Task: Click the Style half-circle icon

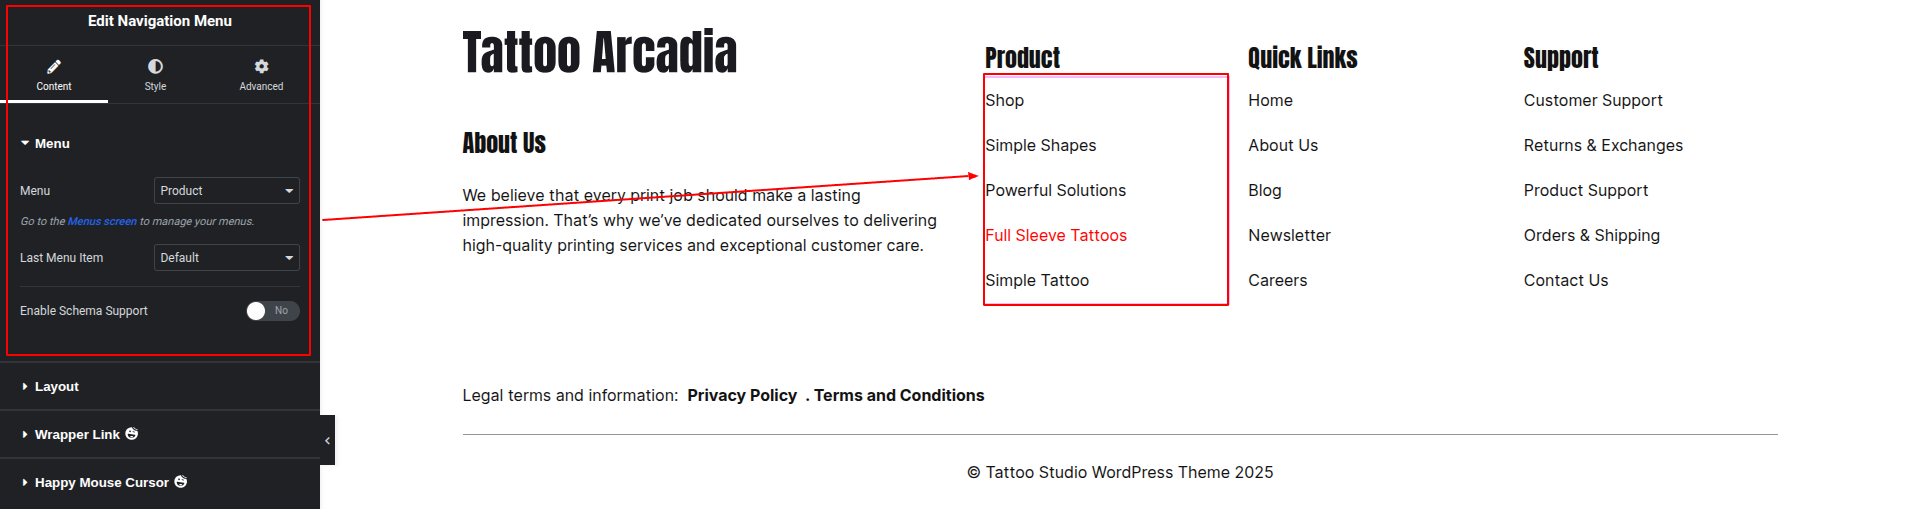Action: click(x=155, y=67)
